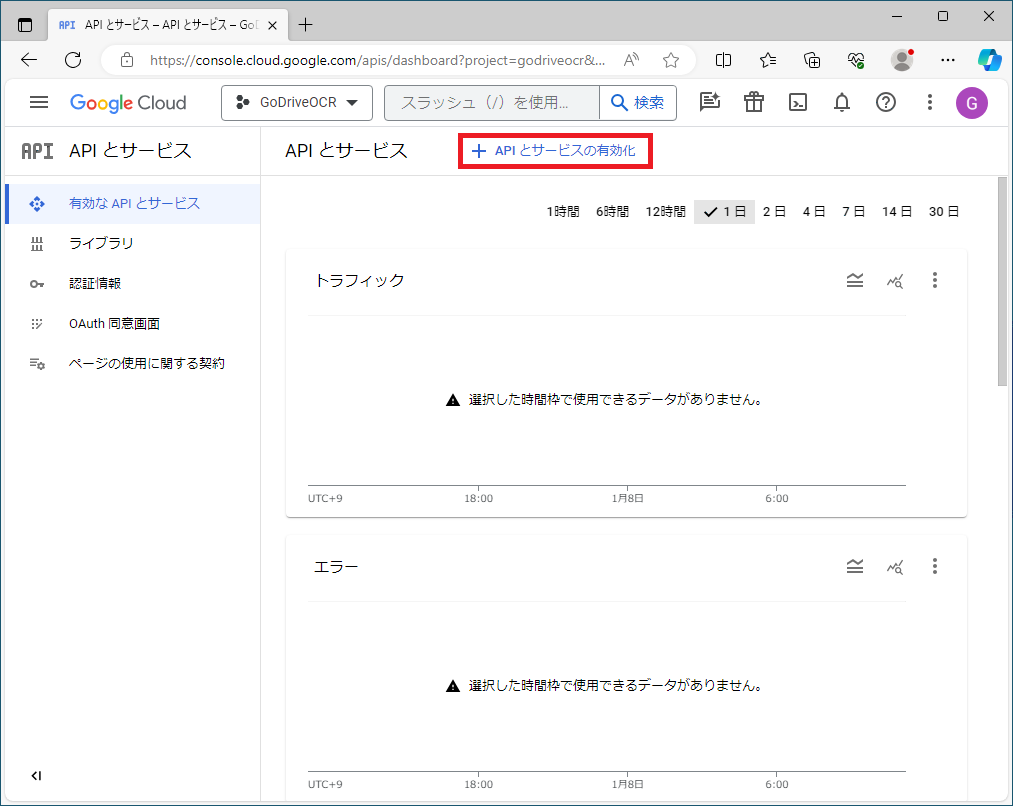Bookmark this page with the star icon
Image resolution: width=1013 pixels, height=806 pixels.
pyautogui.click(x=671, y=60)
